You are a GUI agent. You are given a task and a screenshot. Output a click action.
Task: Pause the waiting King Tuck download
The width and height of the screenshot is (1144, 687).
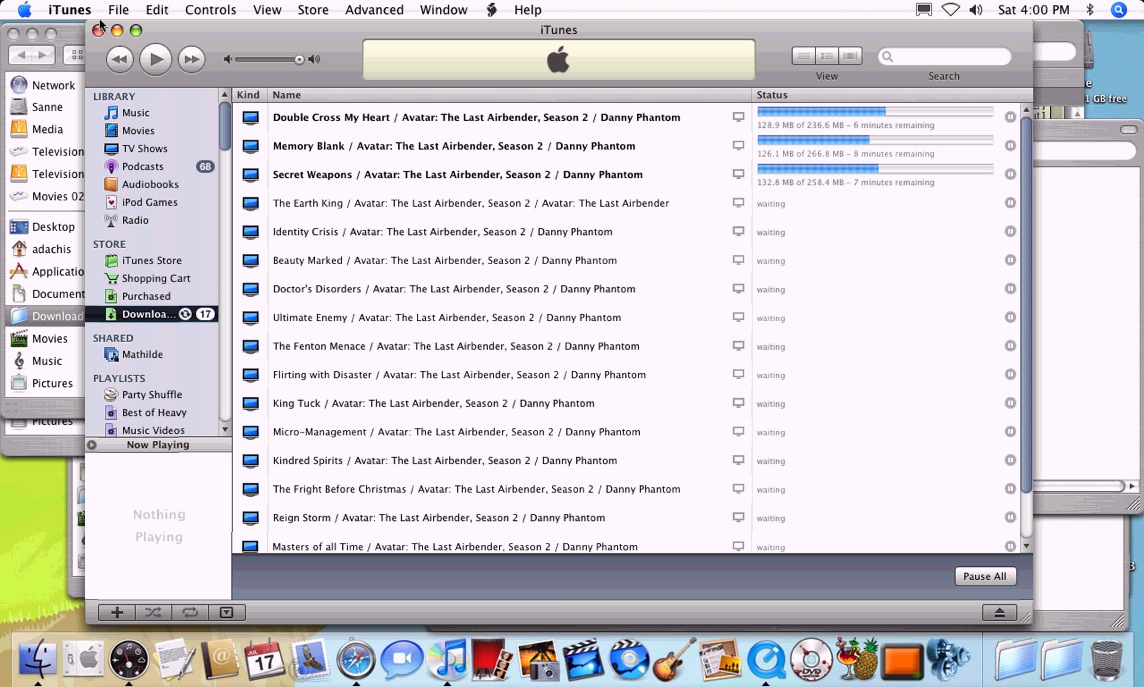tap(1010, 403)
